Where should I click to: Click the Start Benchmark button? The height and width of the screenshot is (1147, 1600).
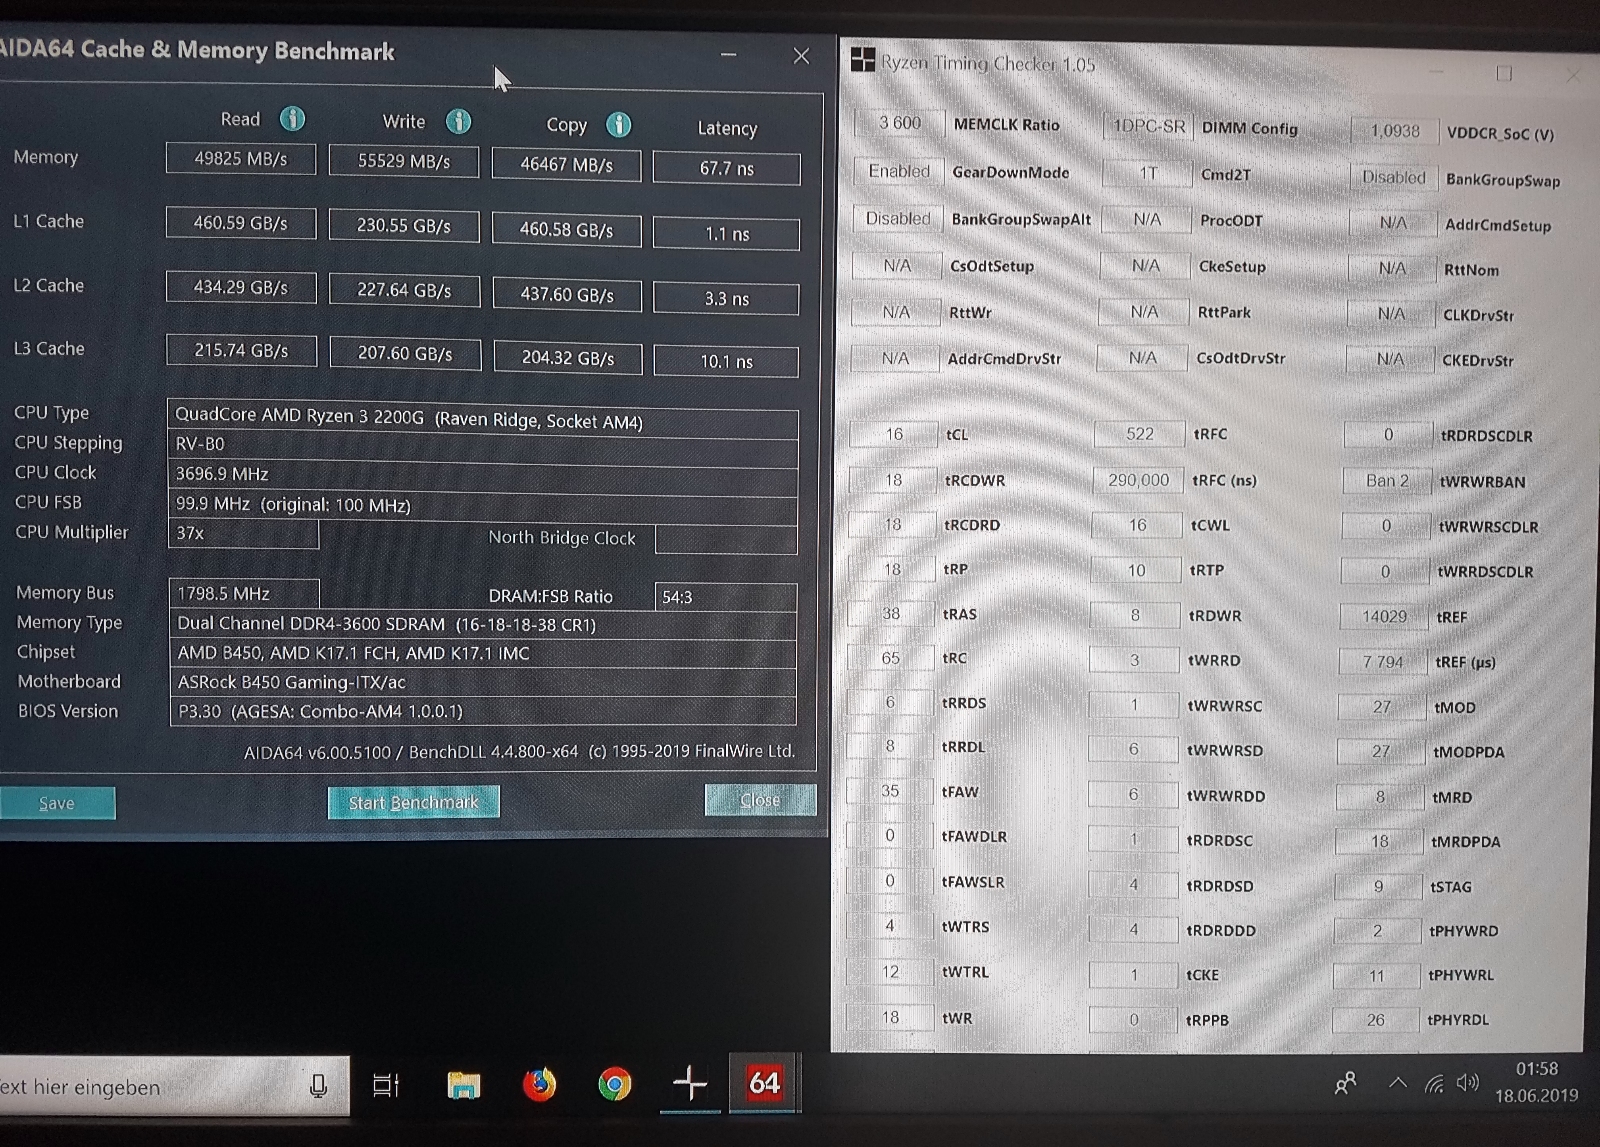click(x=413, y=802)
